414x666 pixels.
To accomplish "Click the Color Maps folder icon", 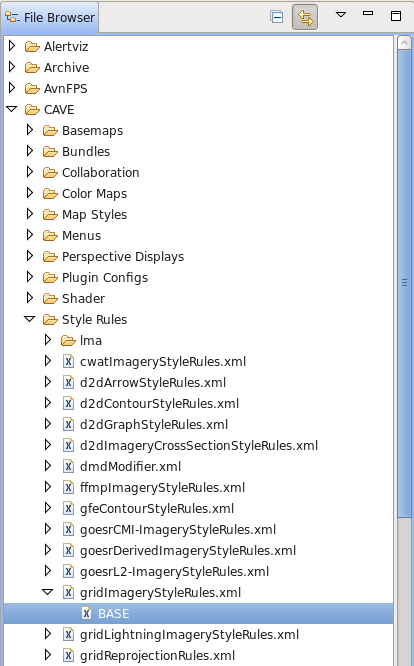I will coord(50,194).
